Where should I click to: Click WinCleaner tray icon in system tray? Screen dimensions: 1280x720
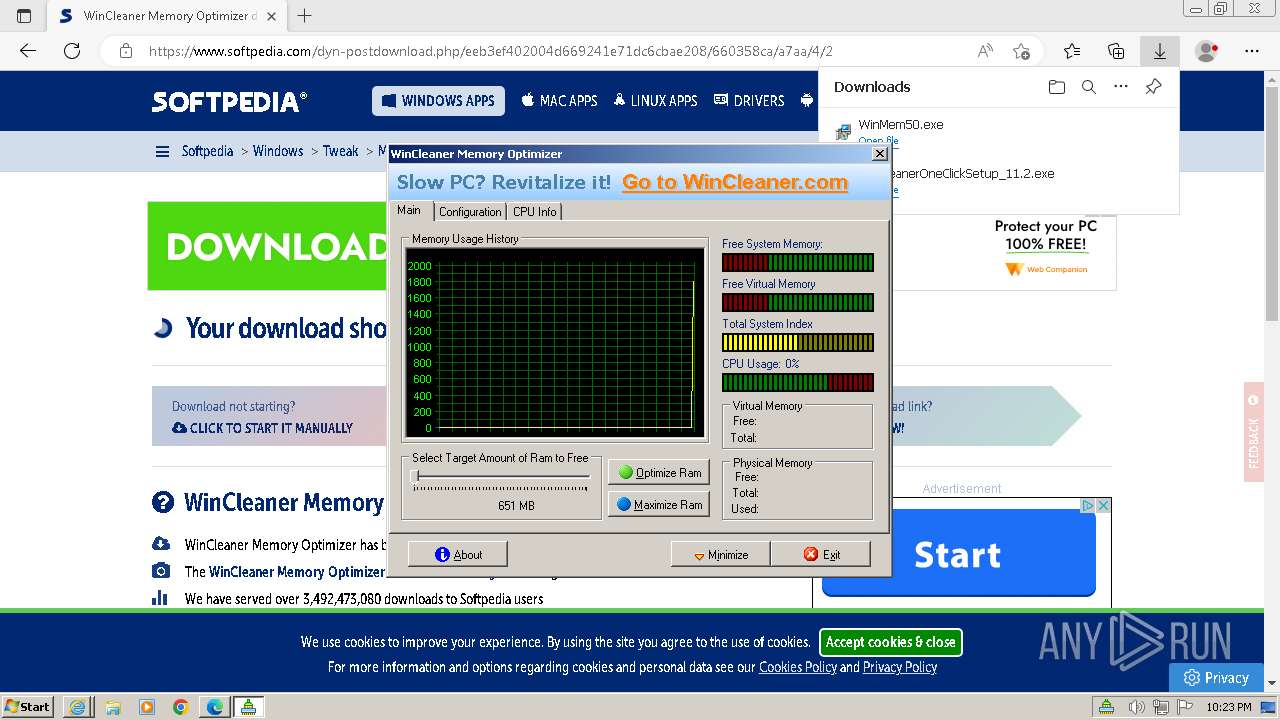[1106, 707]
